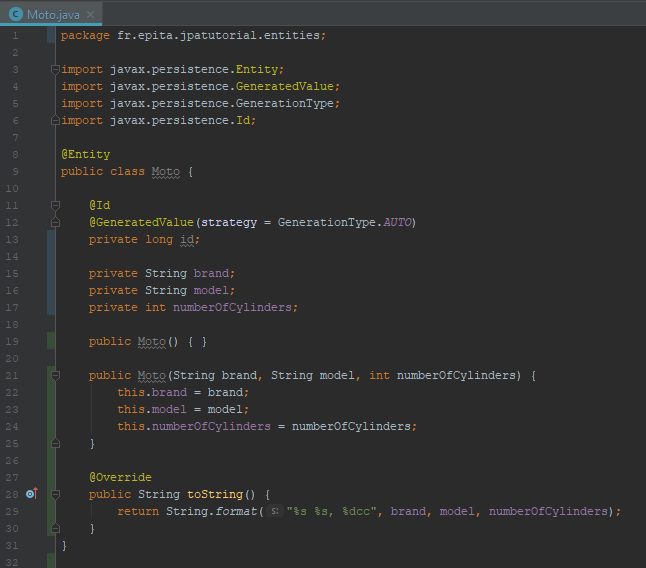Click the @Override annotation

[x=120, y=477]
